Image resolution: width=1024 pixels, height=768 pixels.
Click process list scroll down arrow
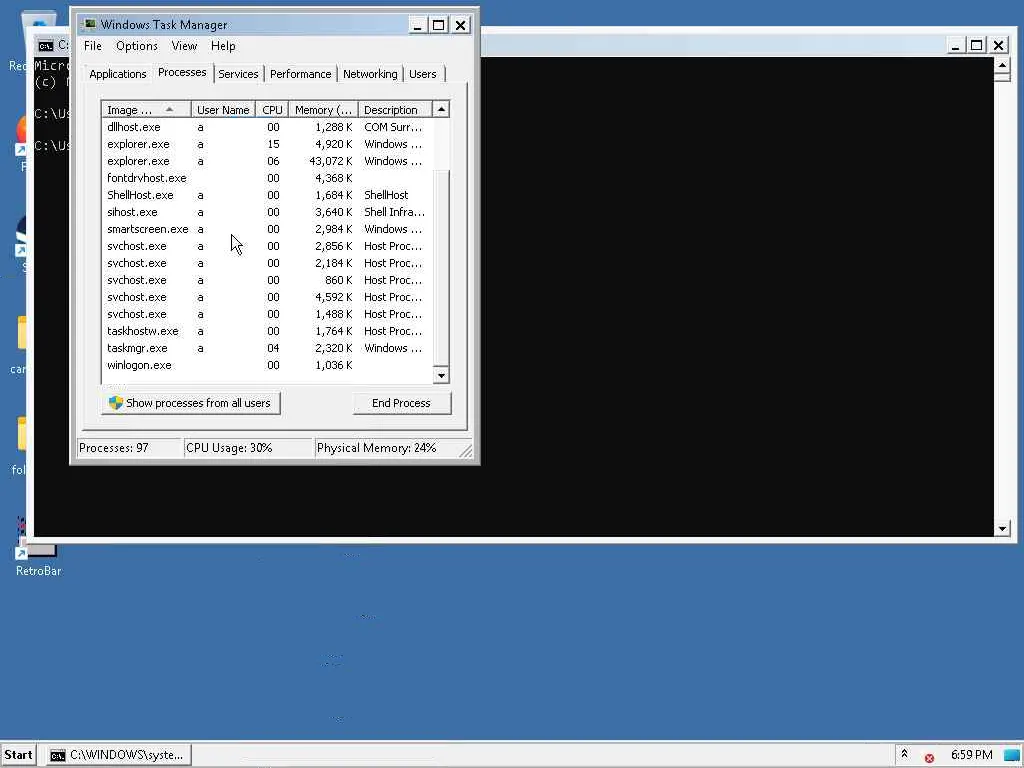441,376
